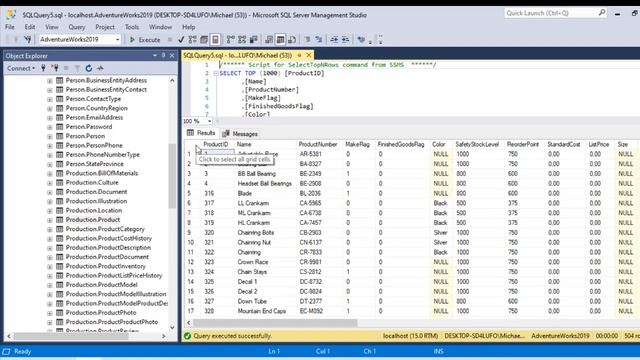Click the table icon beside Person.Person
Viewport: 640px width, 360px height.
point(60,136)
